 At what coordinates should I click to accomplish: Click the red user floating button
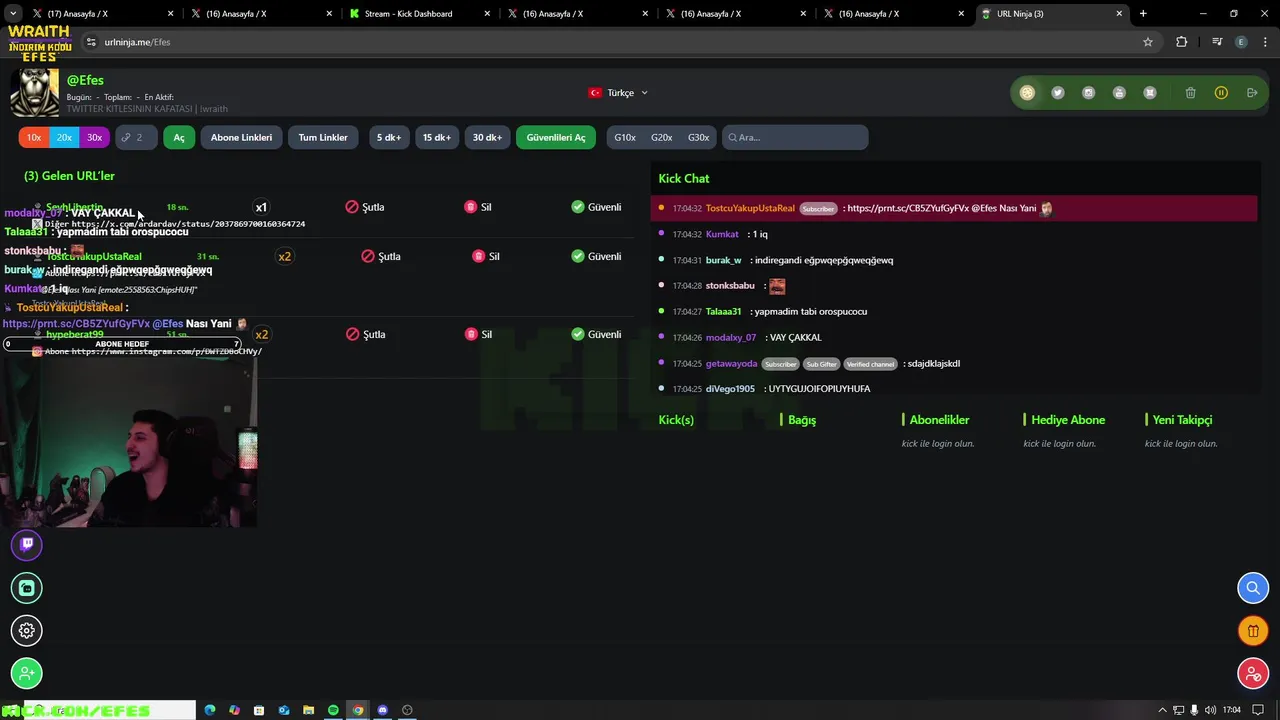(1253, 674)
